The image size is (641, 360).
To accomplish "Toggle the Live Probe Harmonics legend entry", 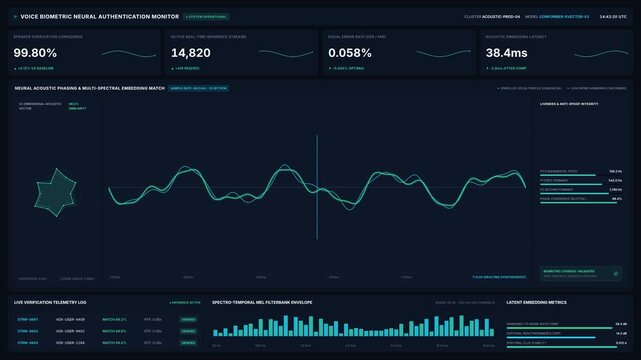I will 596,88.
